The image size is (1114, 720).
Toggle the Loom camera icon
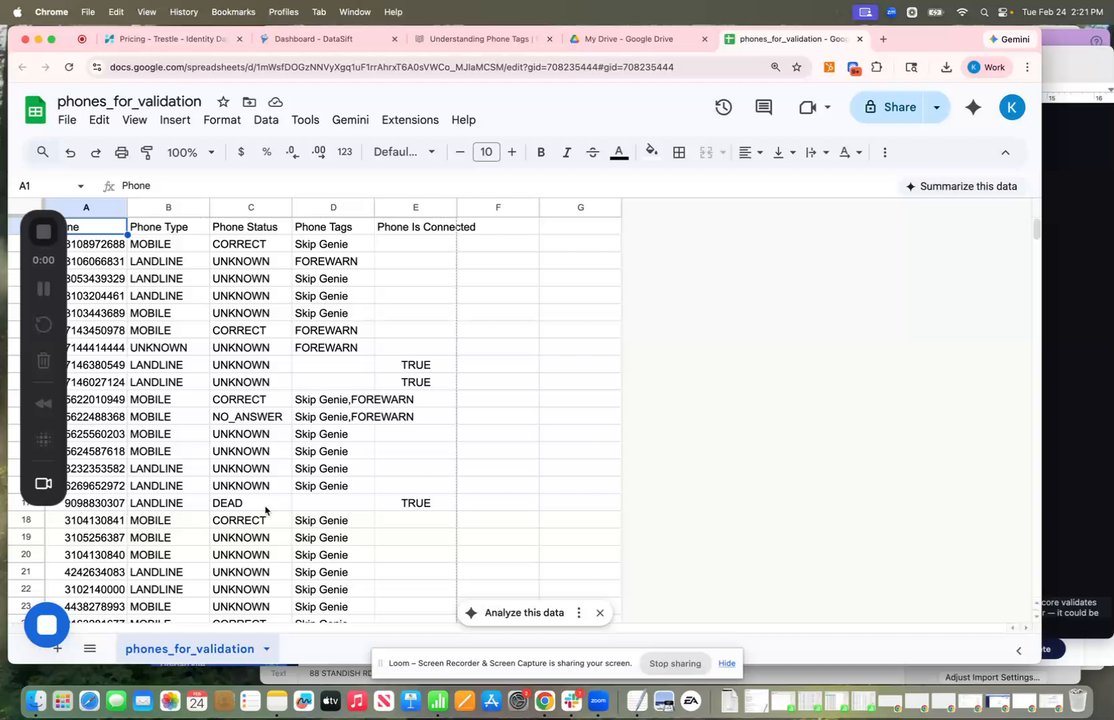point(43,483)
